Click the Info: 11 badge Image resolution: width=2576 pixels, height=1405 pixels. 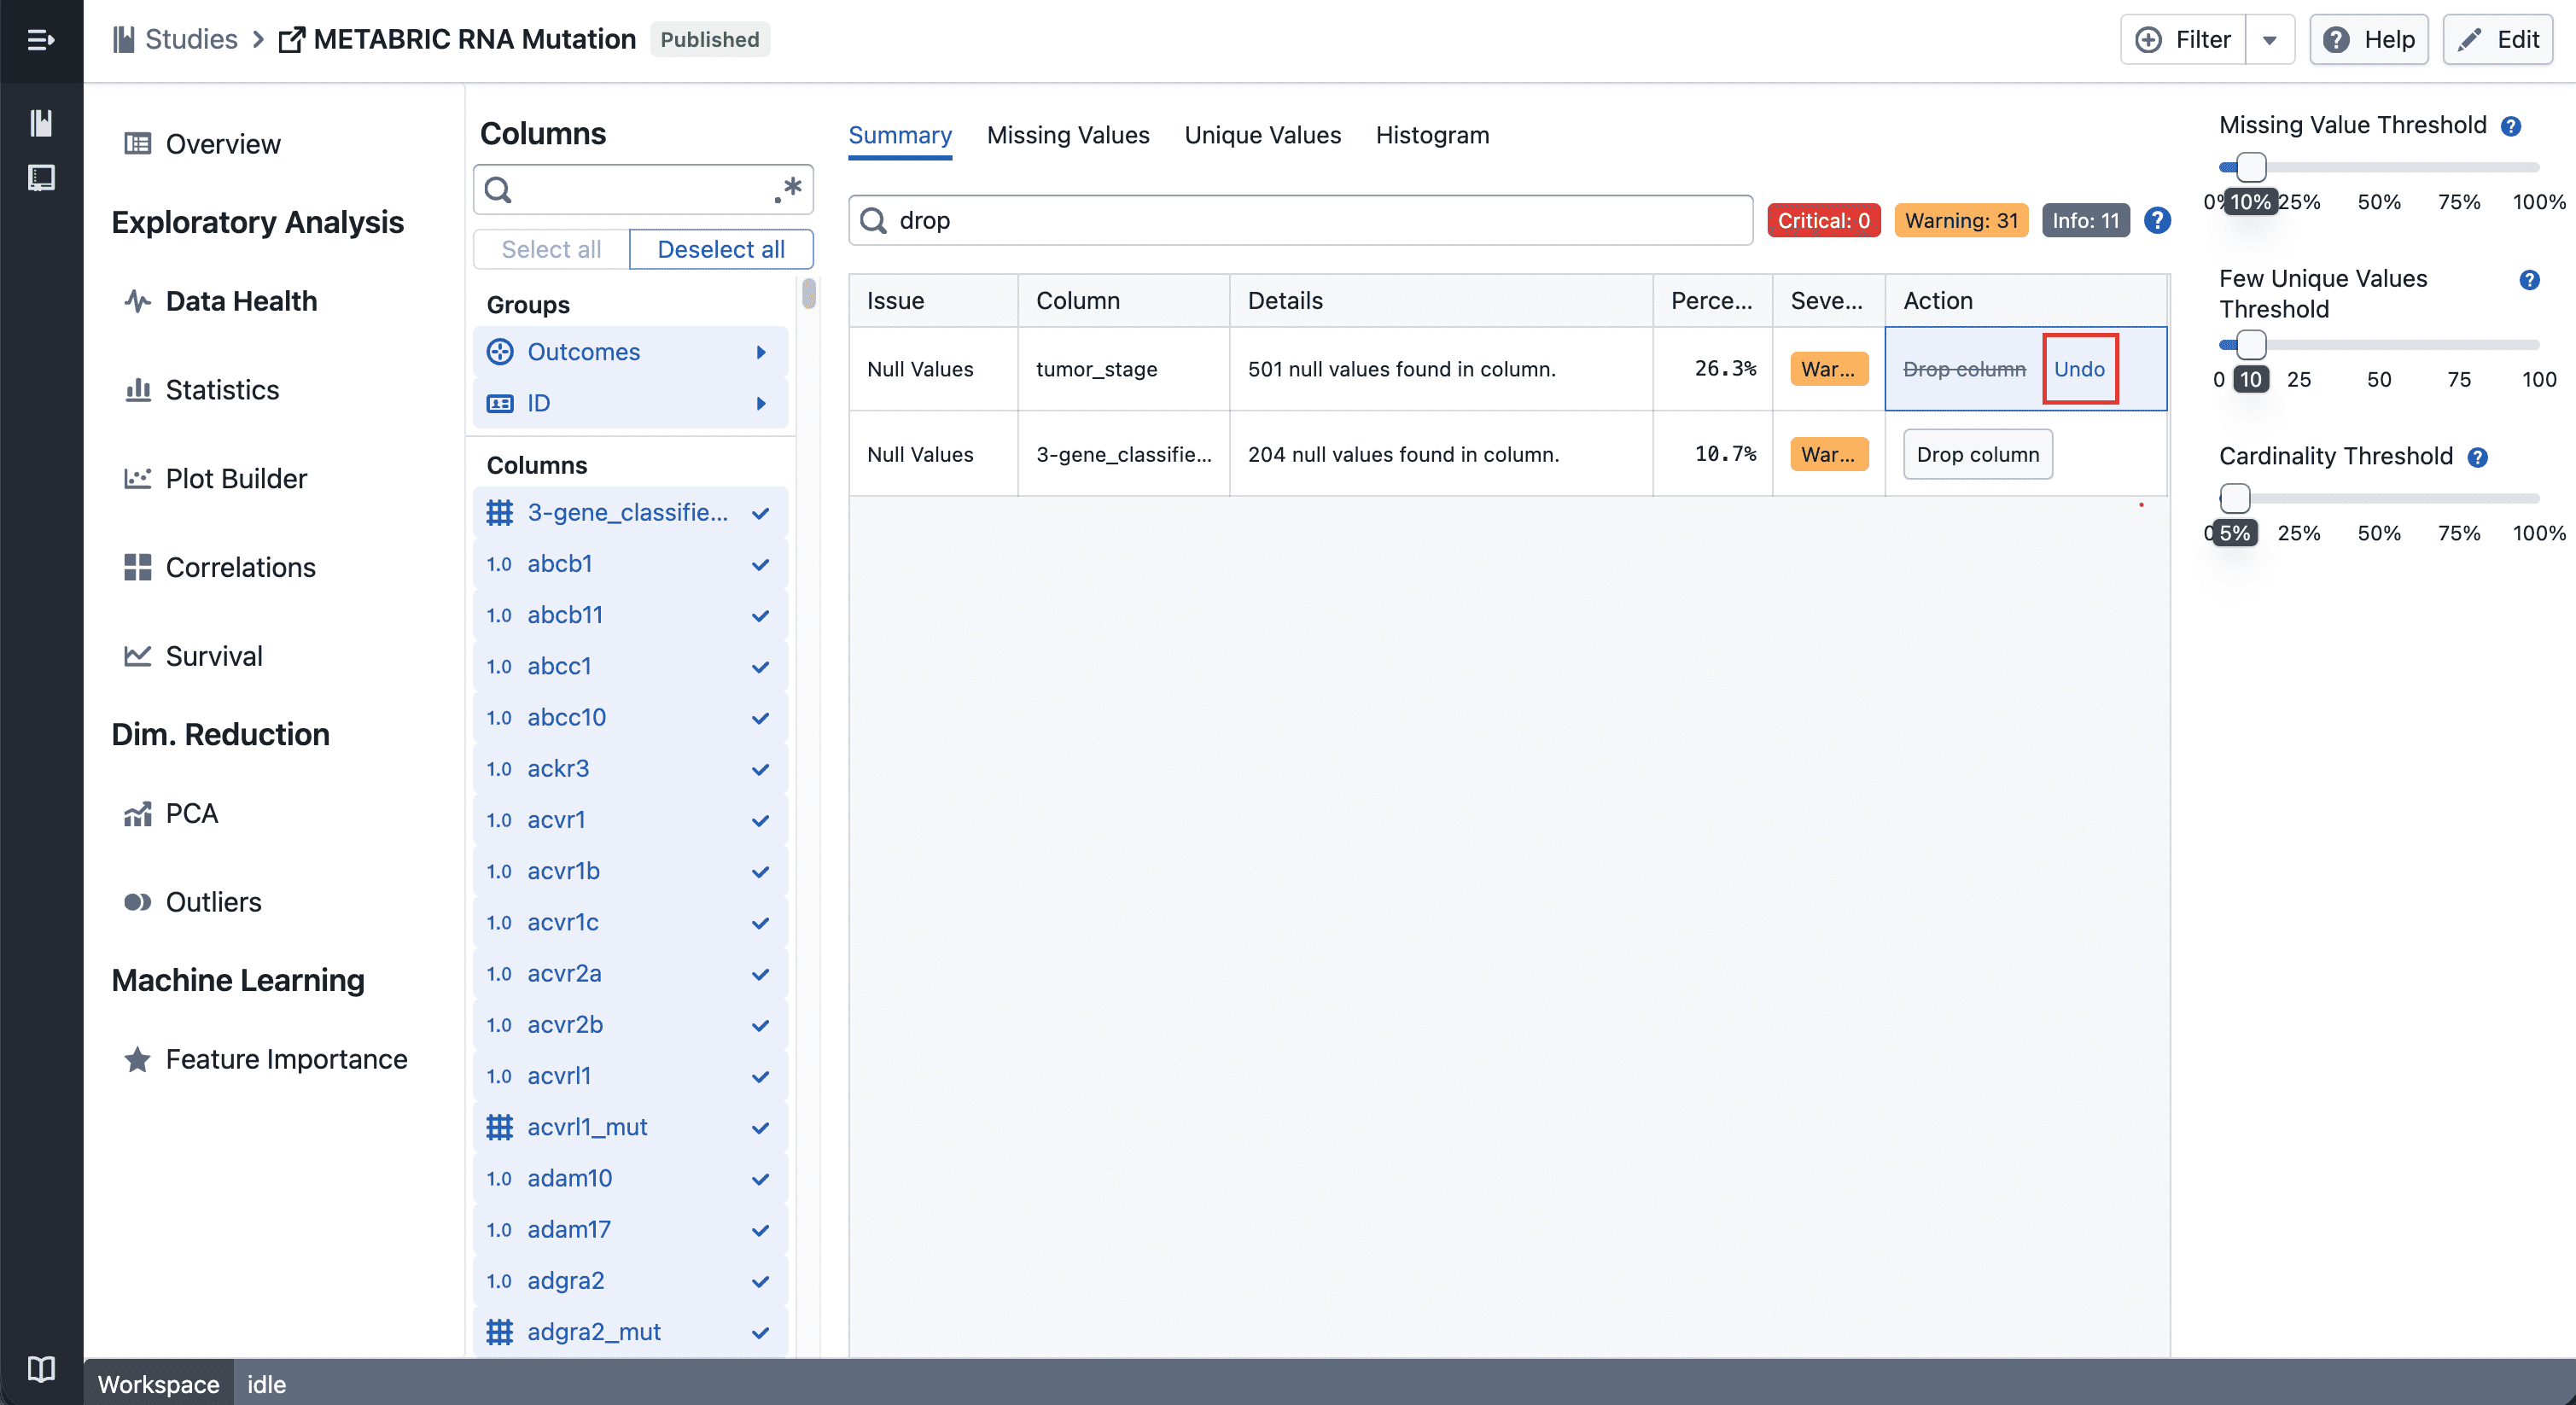click(x=2085, y=221)
